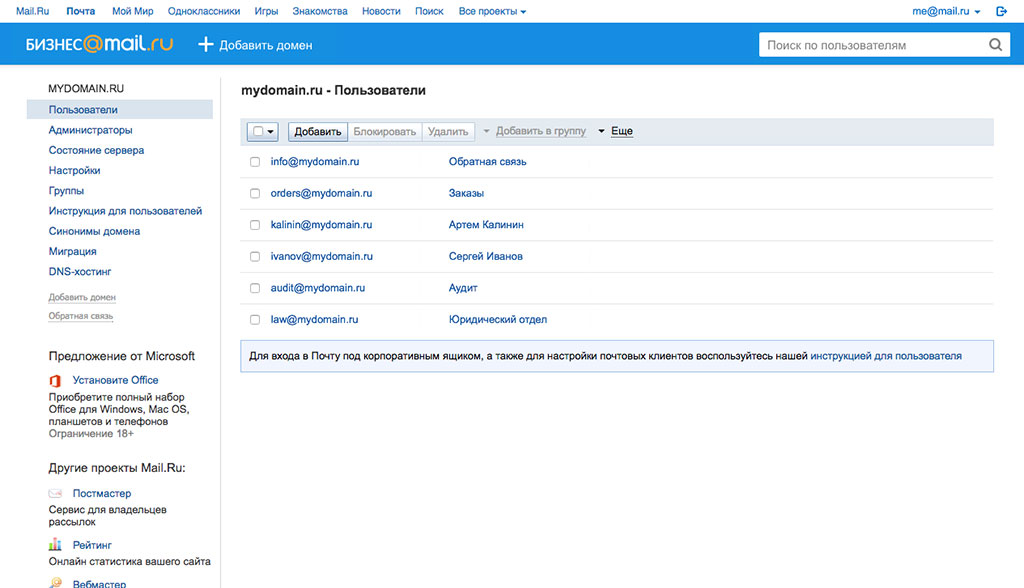Tick the checkbox for kalinin@mydomain.ru

(255, 225)
